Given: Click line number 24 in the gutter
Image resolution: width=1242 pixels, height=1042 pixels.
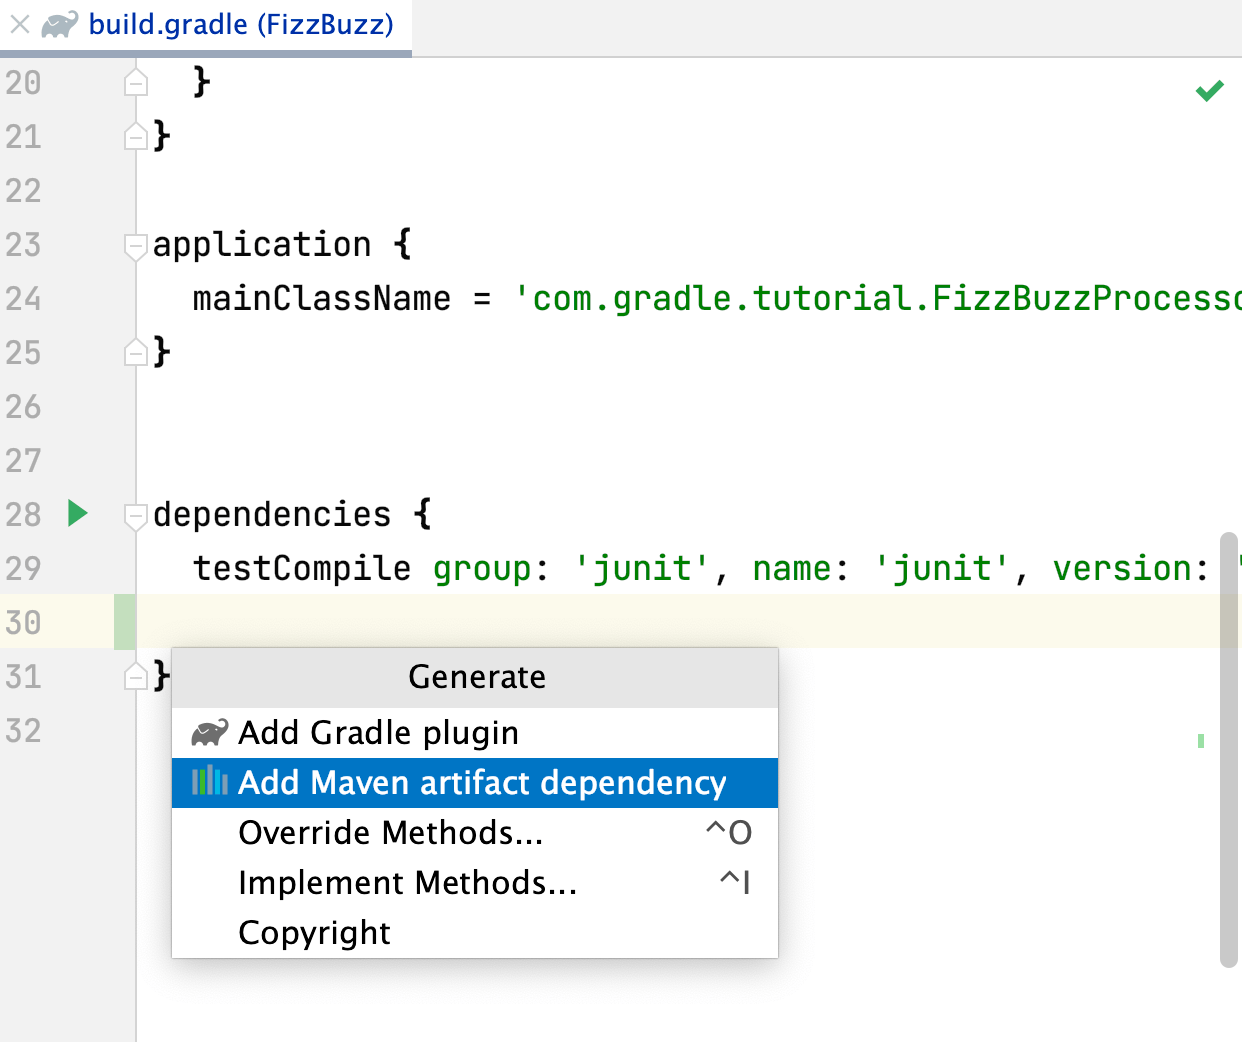Looking at the screenshot, I should [x=23, y=299].
